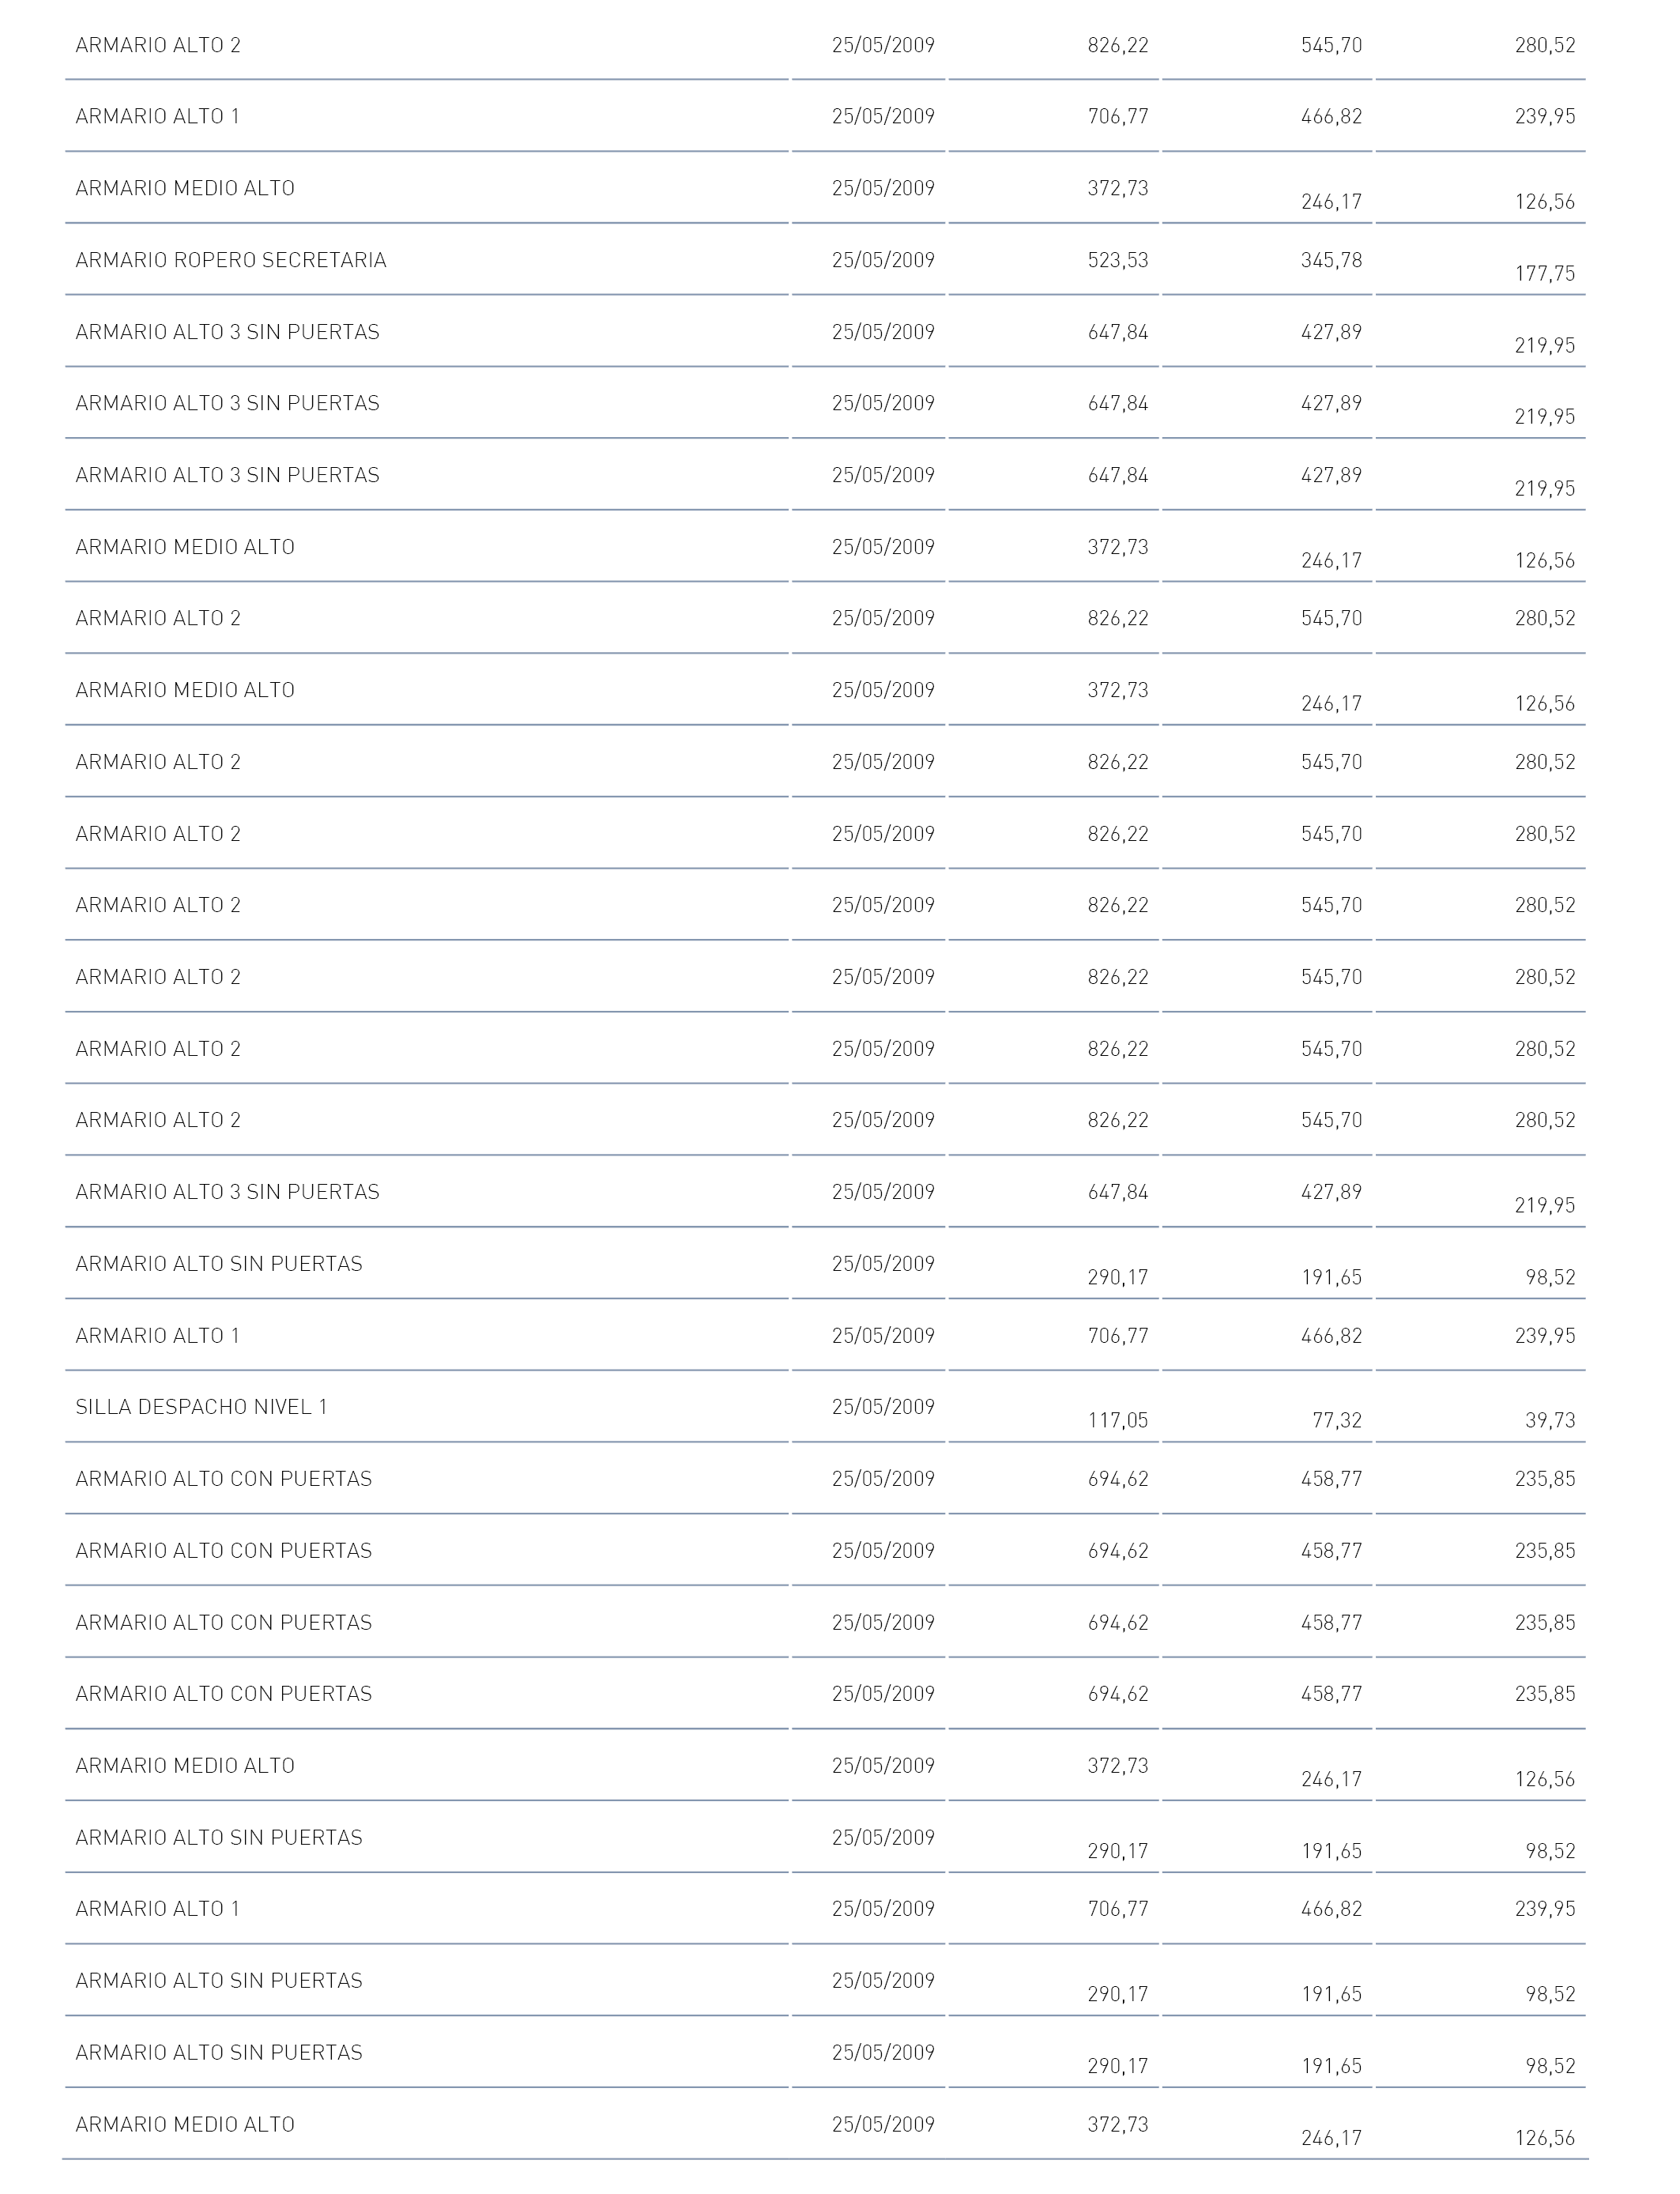This screenshot has width=1680, height=2194.
Task: Click the 177,75 cell
Action: point(1545,274)
